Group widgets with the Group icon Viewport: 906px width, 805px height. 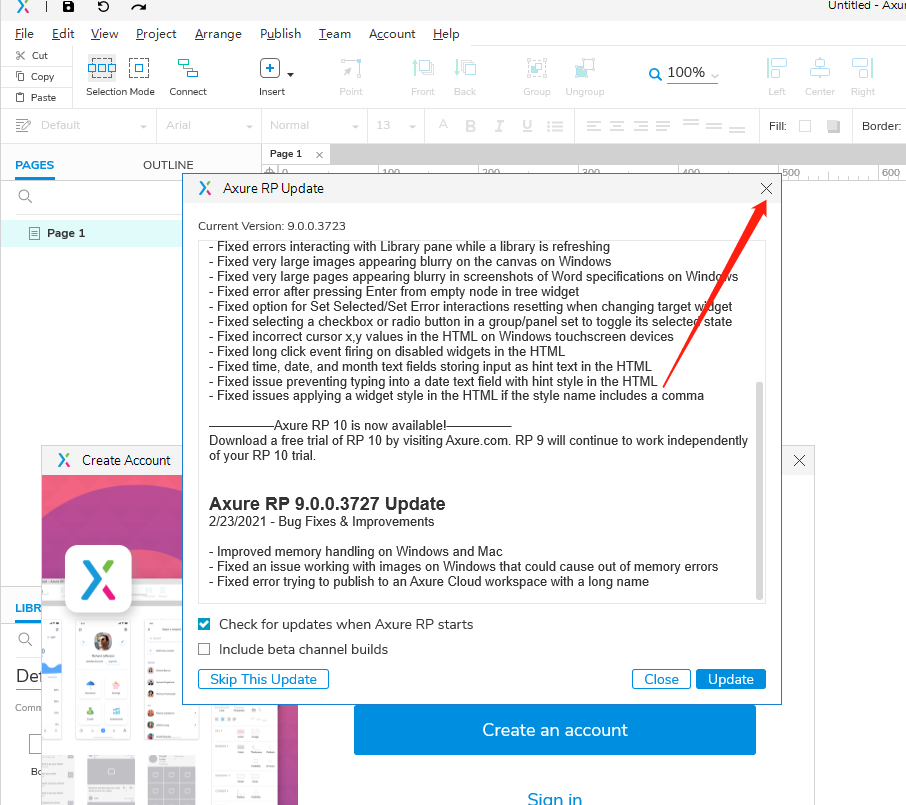coord(536,70)
